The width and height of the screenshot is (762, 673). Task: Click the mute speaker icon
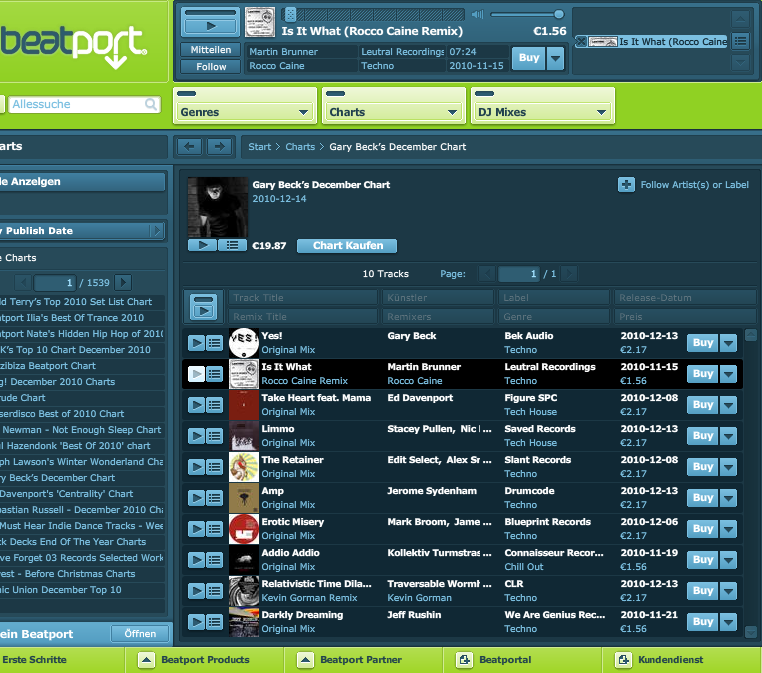coord(477,14)
